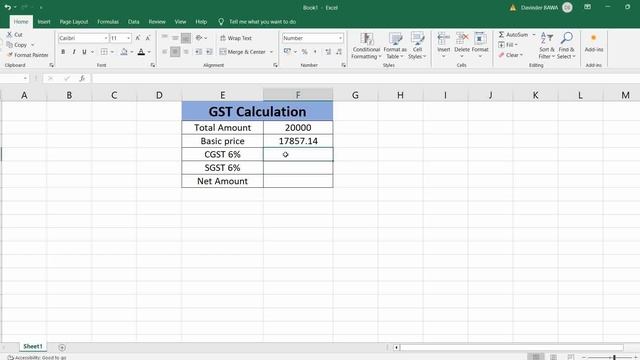Open Merge & Center dropdown arrow
This screenshot has width=640, height=360.
coord(271,52)
